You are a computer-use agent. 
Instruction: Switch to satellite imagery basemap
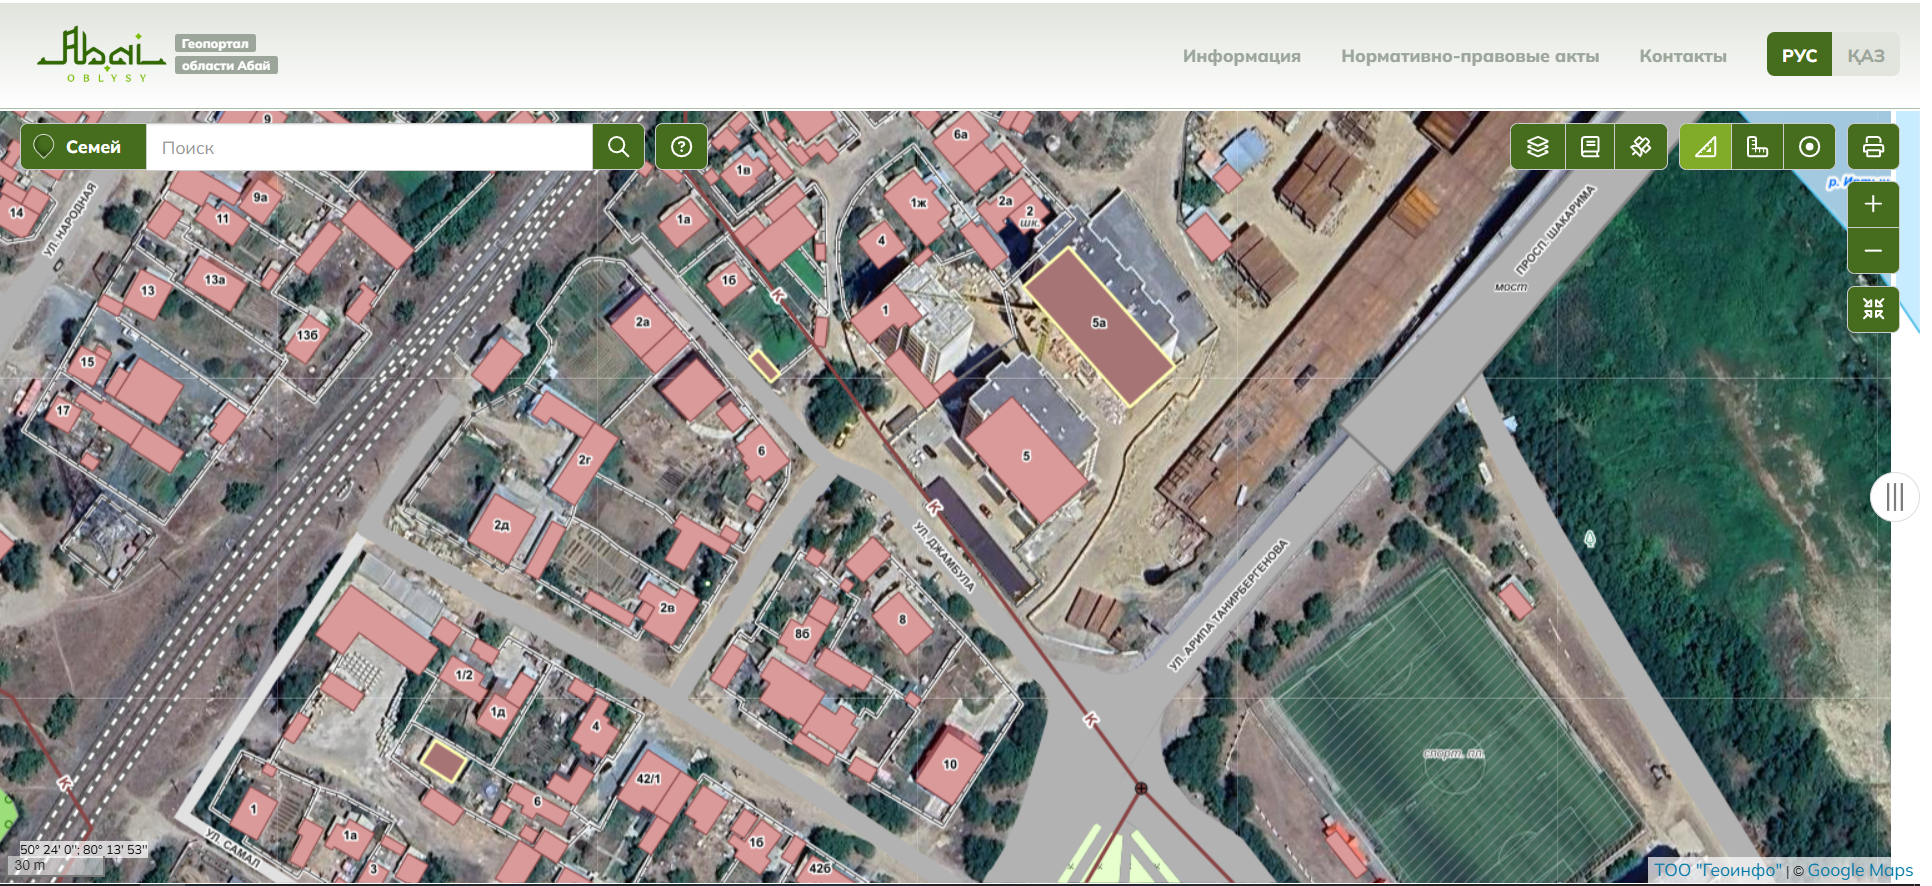point(1640,147)
